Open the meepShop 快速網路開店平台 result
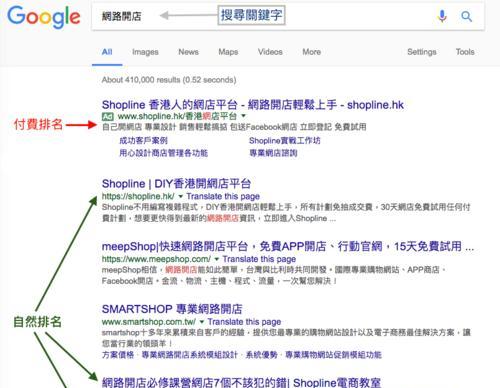Viewport: 500px width, 388px height. point(288,247)
